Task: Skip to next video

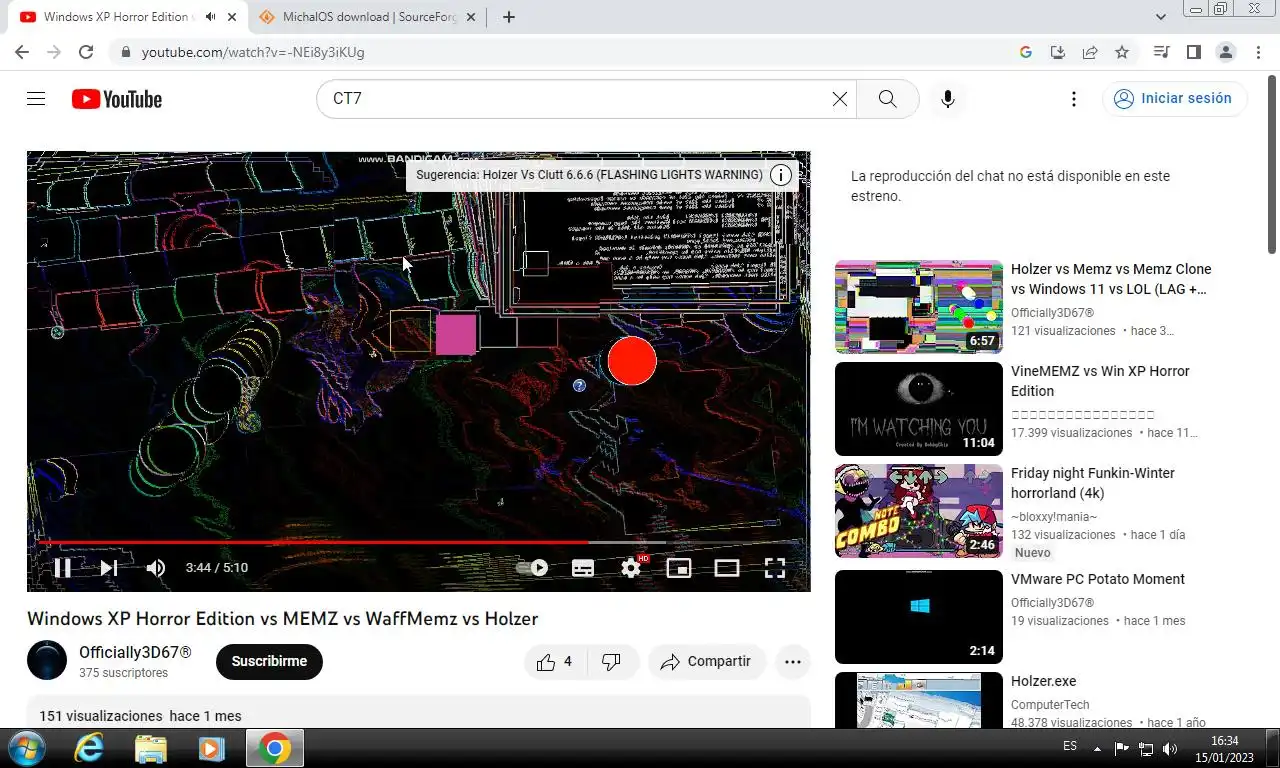Action: (x=109, y=568)
